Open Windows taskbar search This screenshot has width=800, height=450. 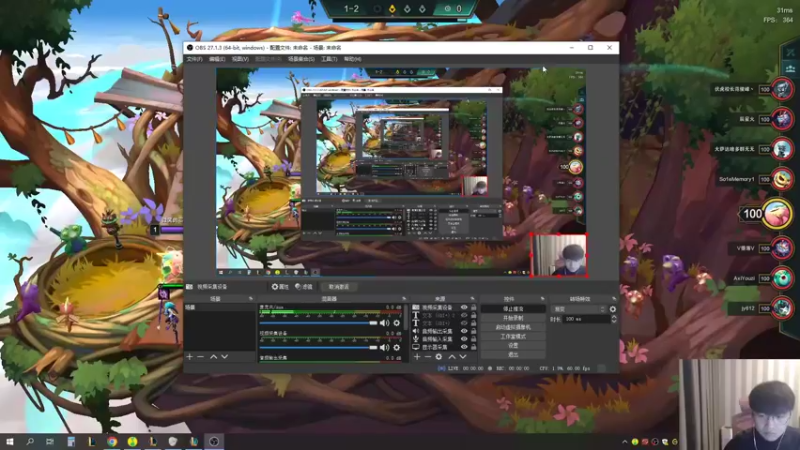[30, 441]
